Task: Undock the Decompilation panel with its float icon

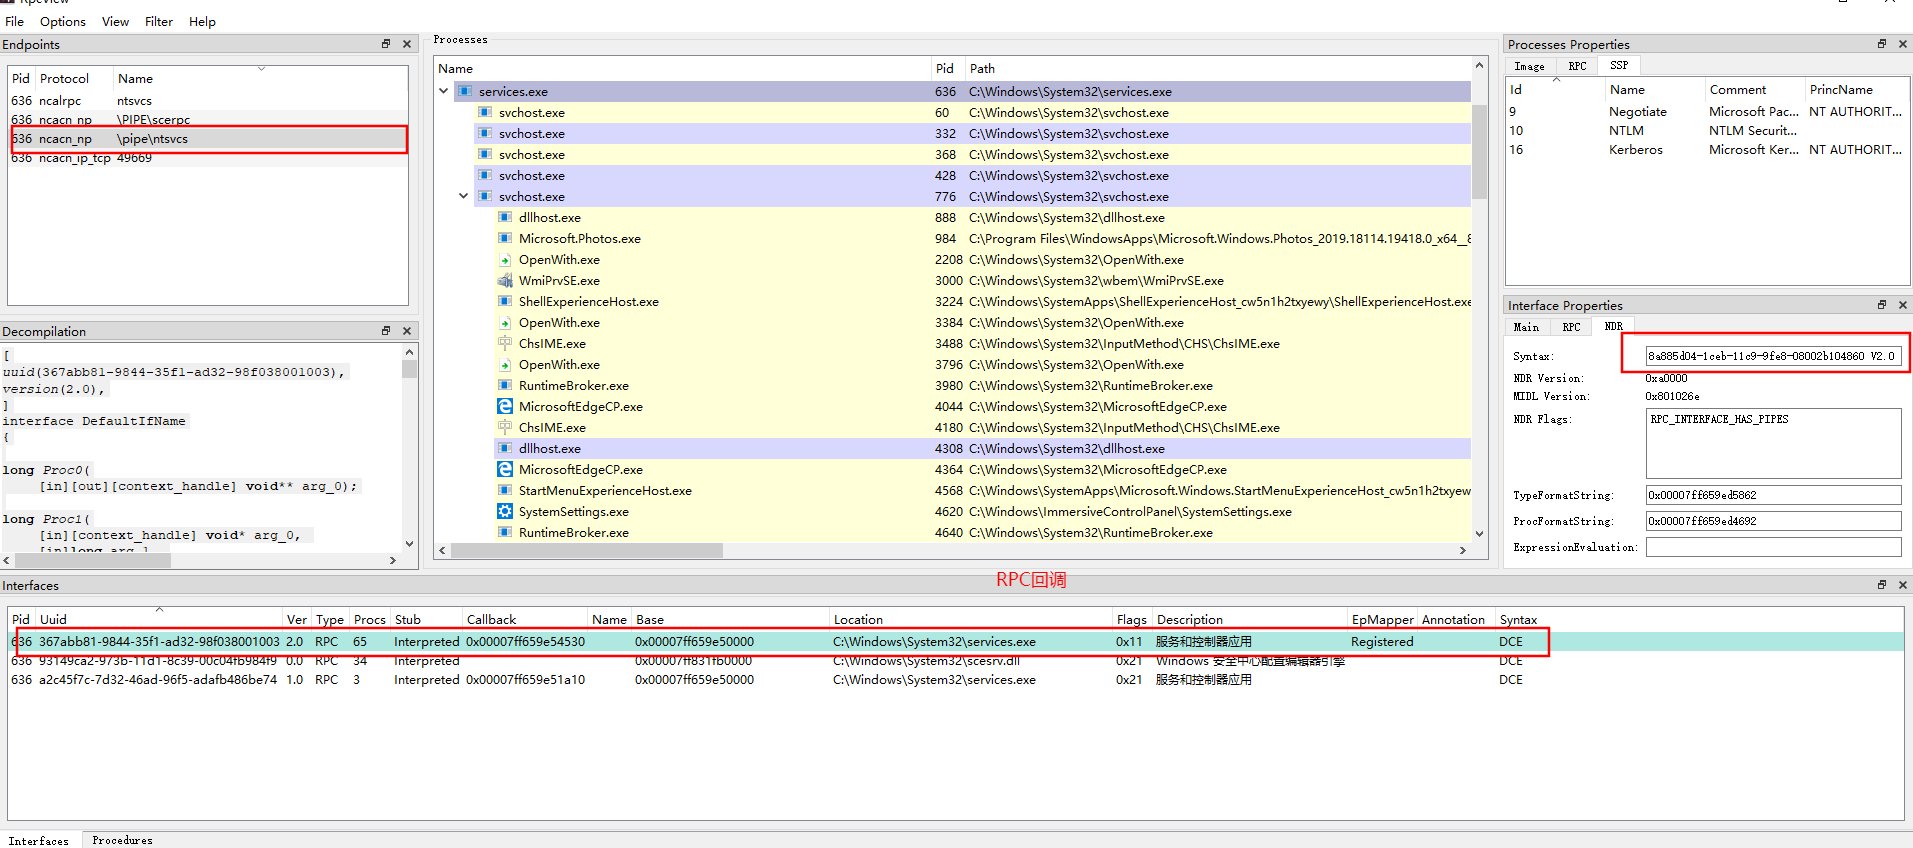Action: [x=386, y=331]
